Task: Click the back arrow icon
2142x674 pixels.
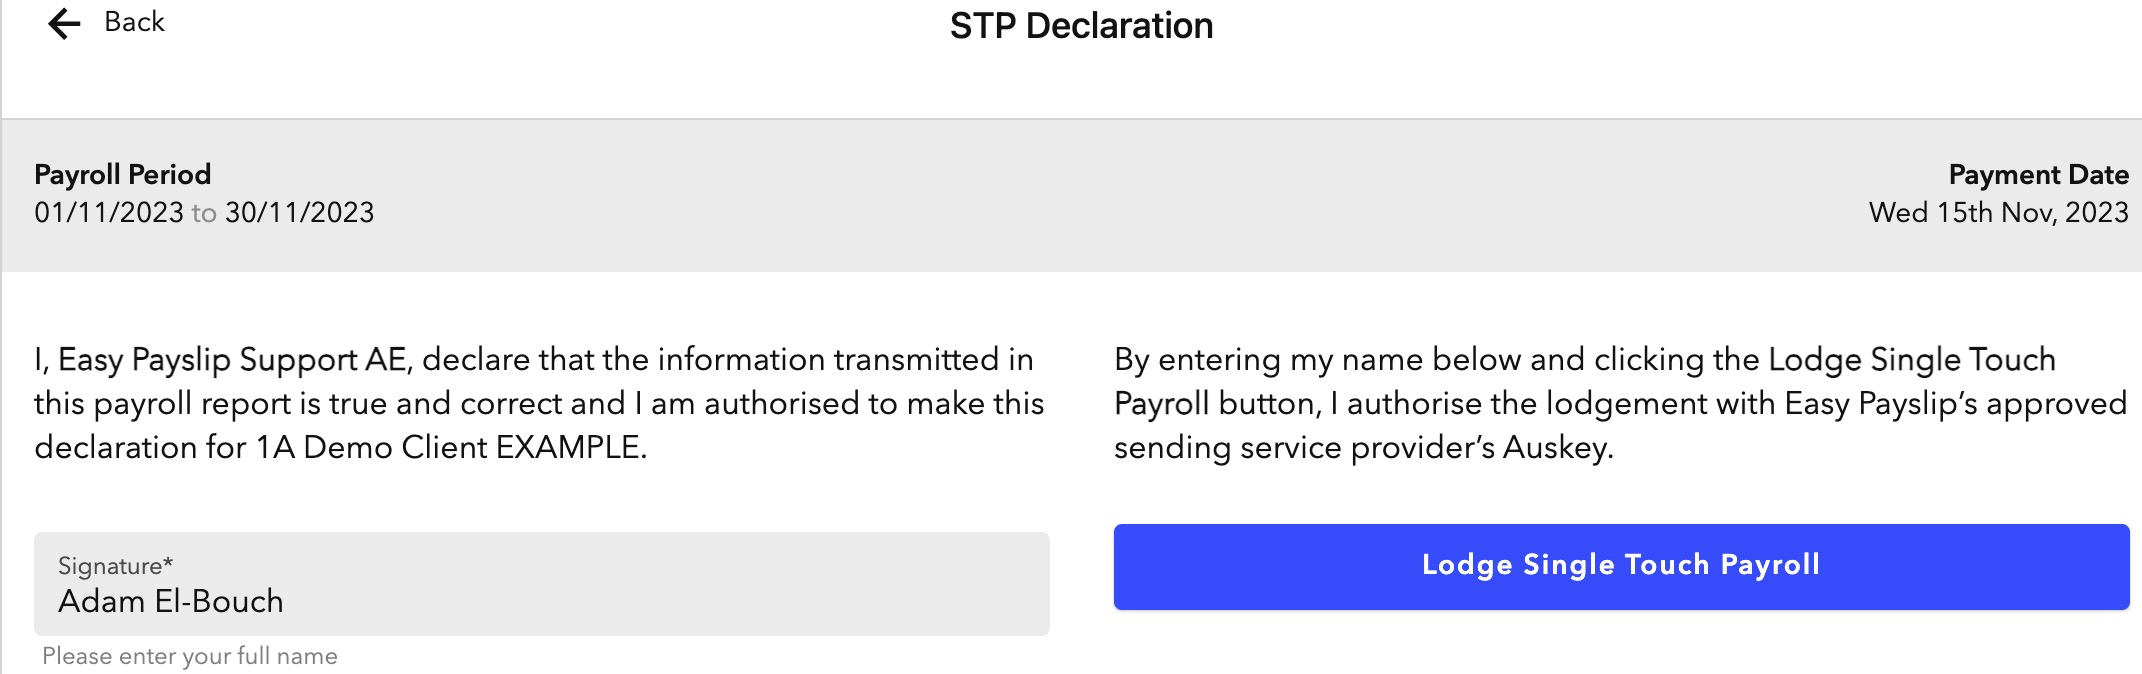Action: (63, 23)
